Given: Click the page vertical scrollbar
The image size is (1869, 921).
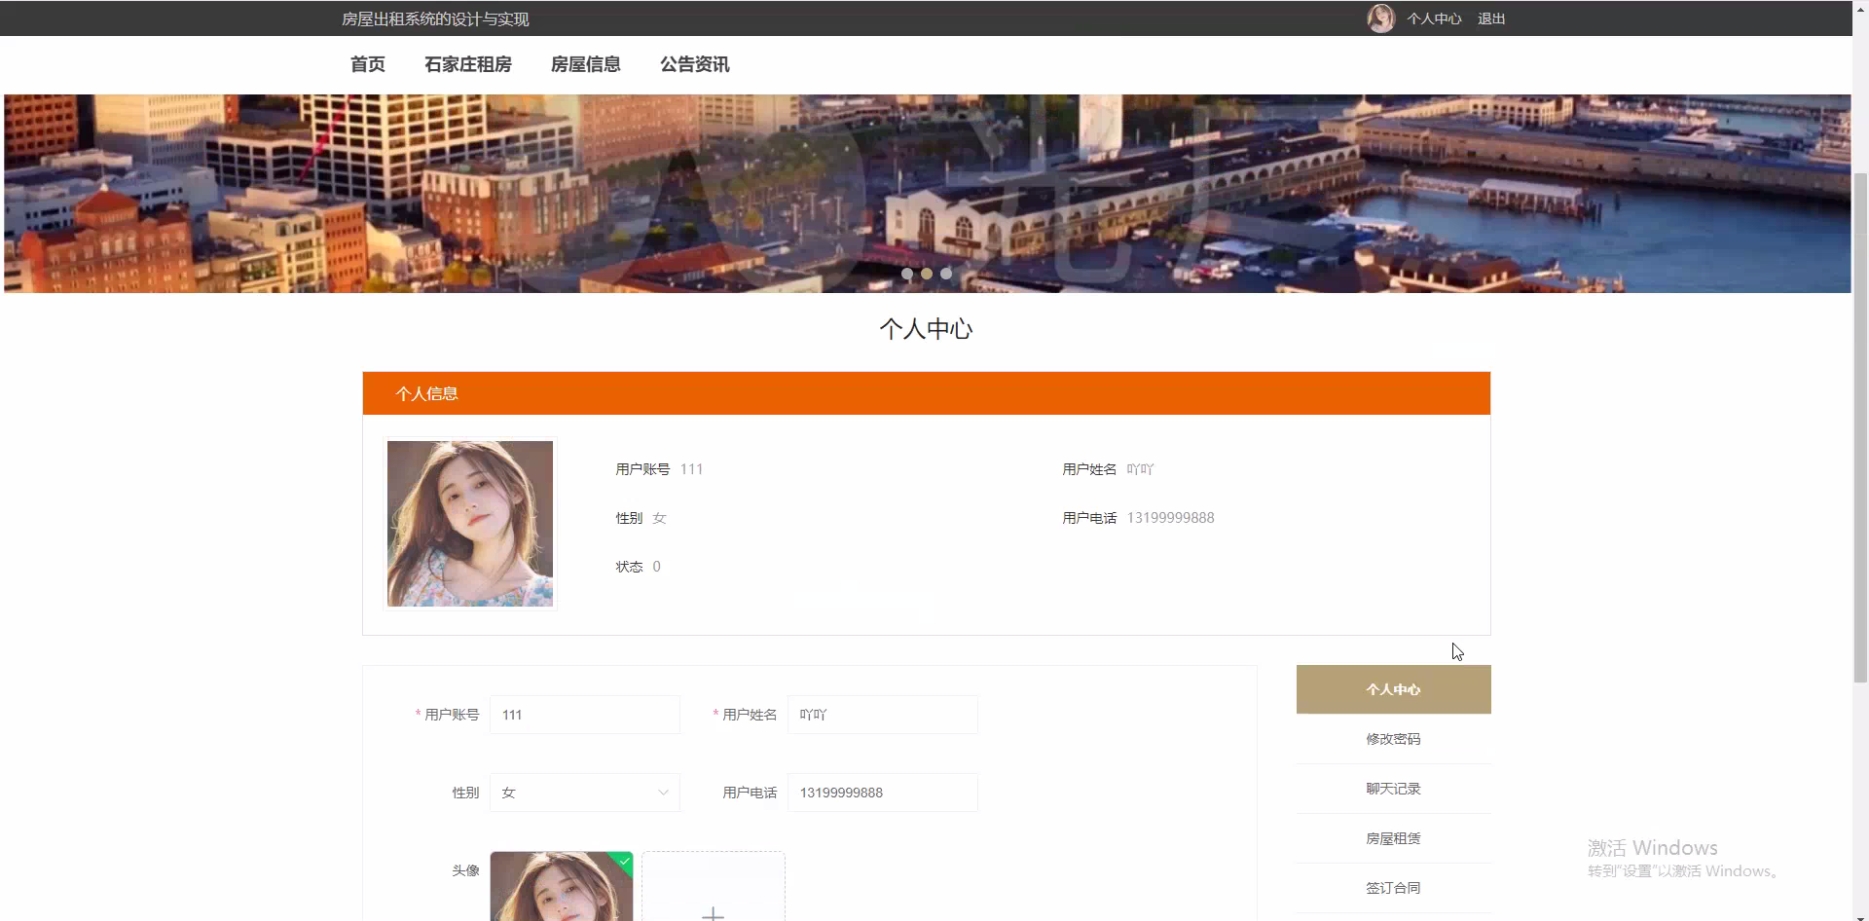Looking at the screenshot, I should point(1860,428).
